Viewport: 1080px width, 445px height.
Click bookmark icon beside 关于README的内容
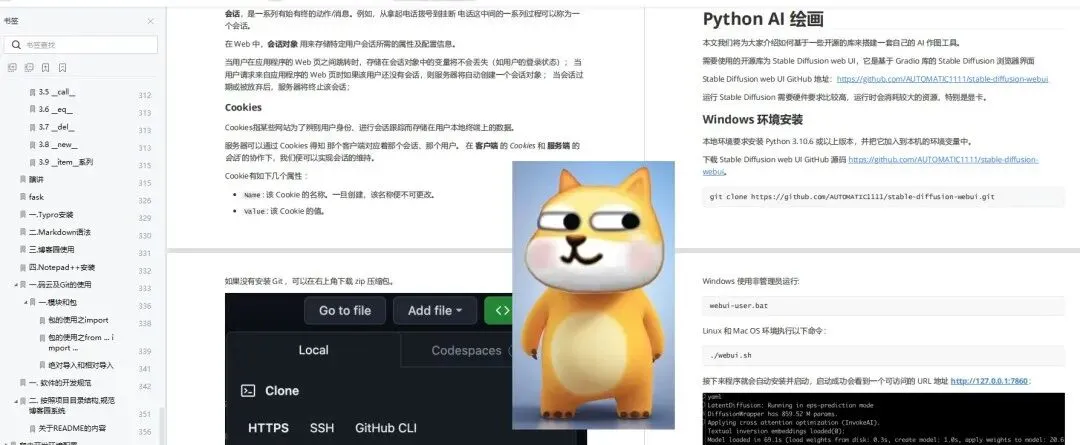[32, 428]
